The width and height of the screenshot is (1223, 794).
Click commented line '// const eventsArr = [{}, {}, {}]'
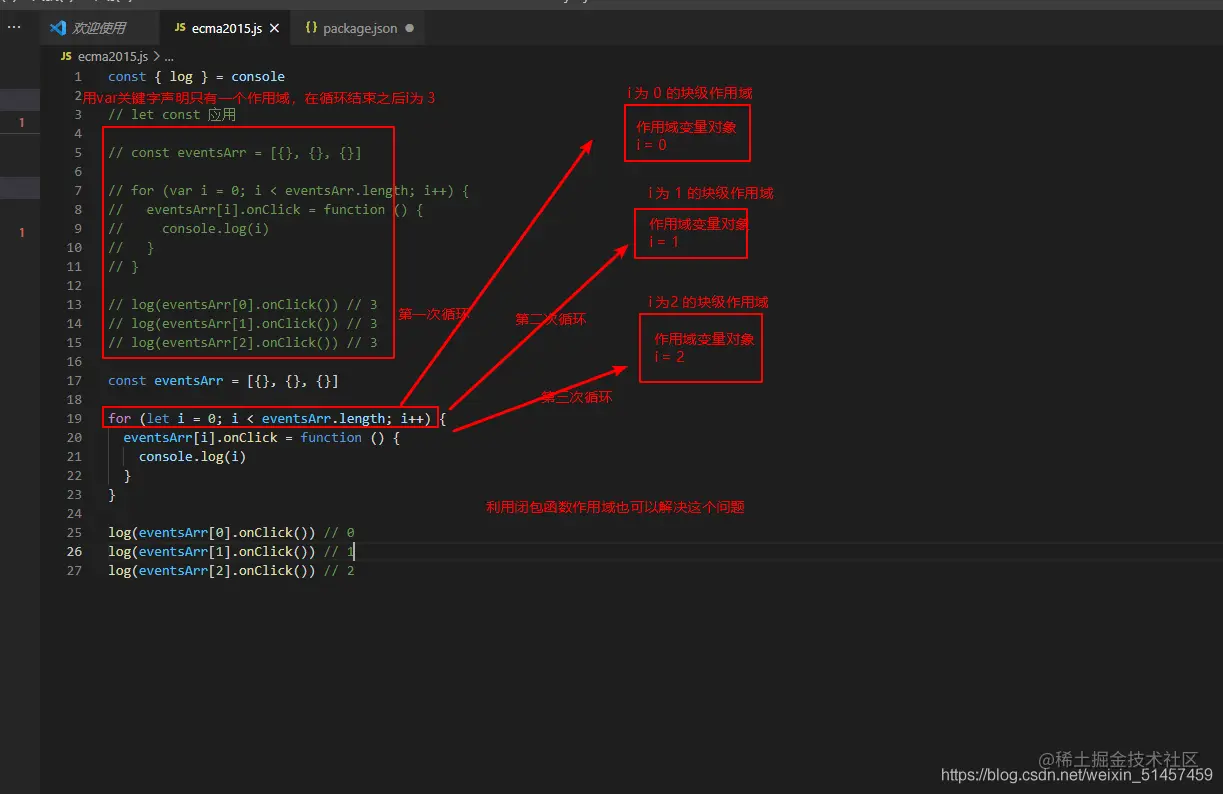pos(235,153)
